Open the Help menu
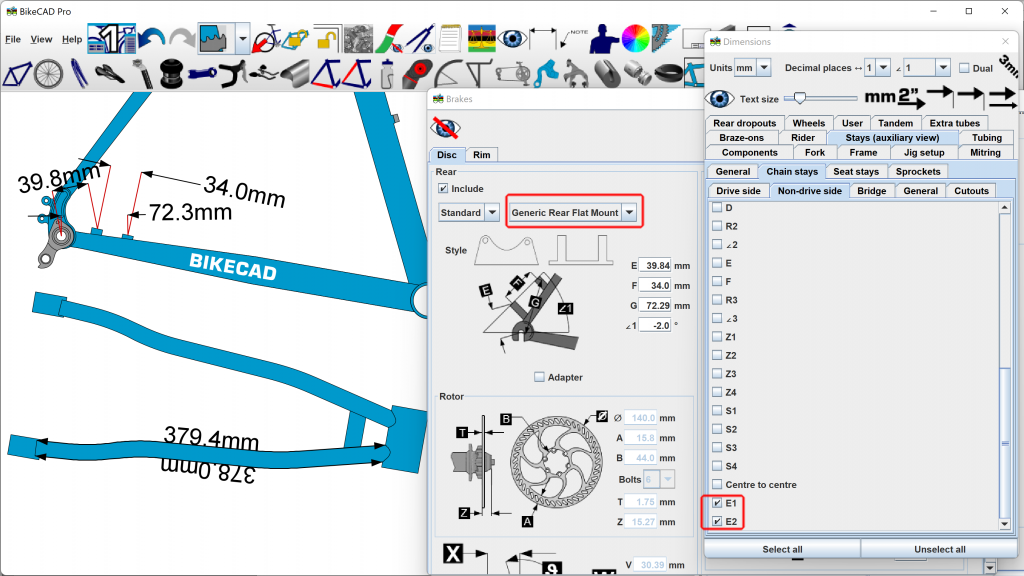The image size is (1024, 576). tap(72, 39)
